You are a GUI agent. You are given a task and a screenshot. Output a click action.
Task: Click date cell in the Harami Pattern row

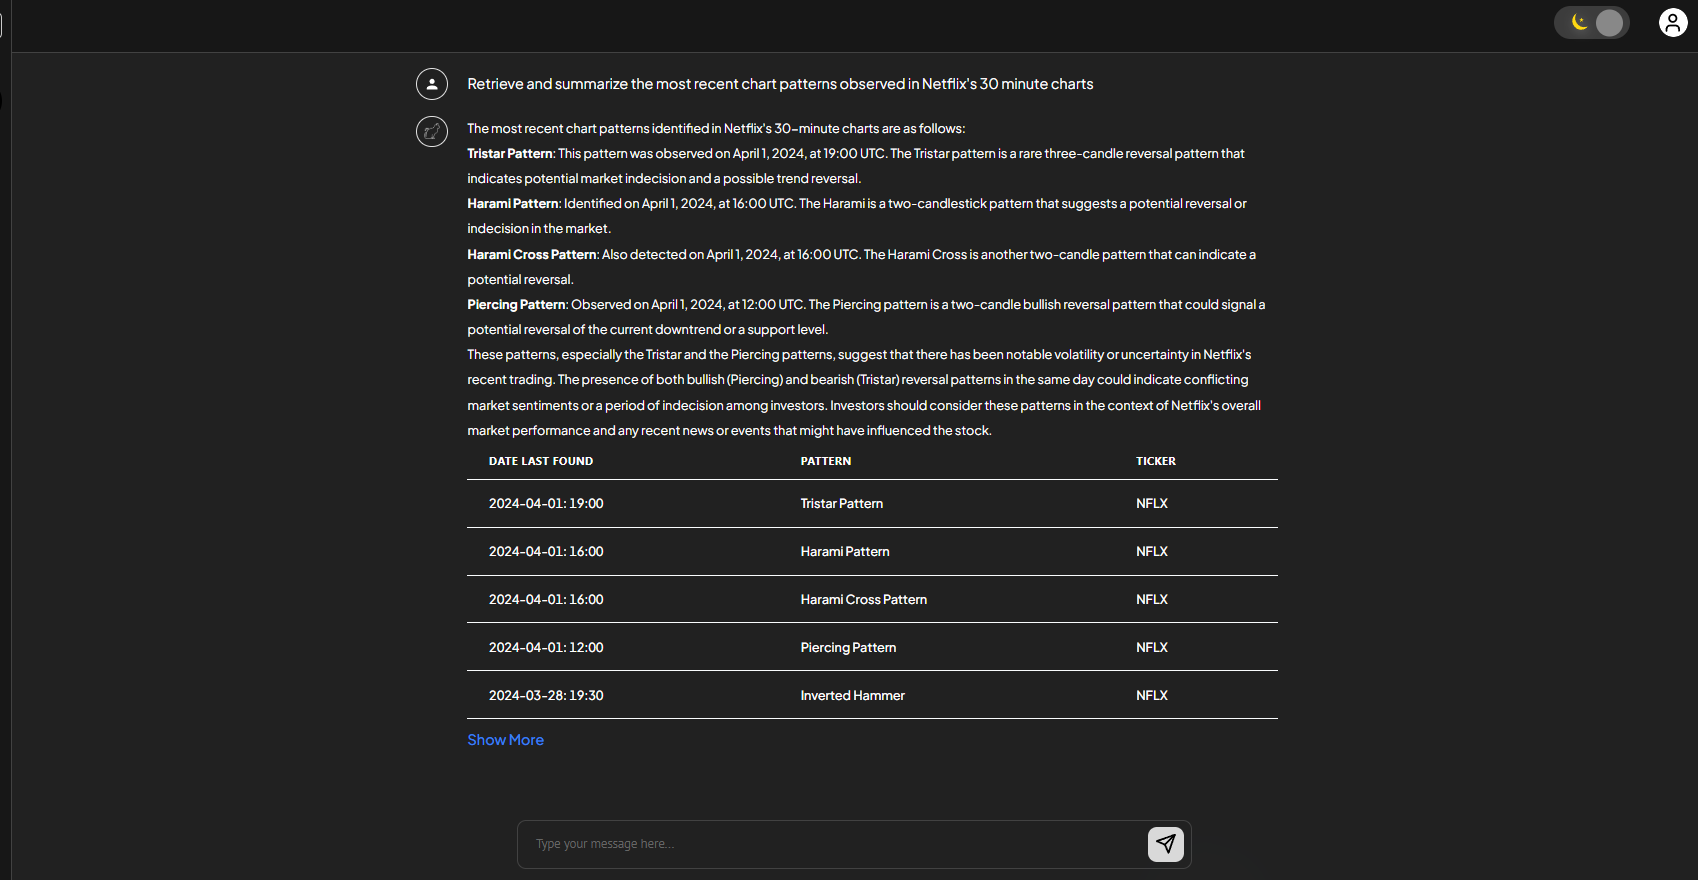click(x=546, y=552)
